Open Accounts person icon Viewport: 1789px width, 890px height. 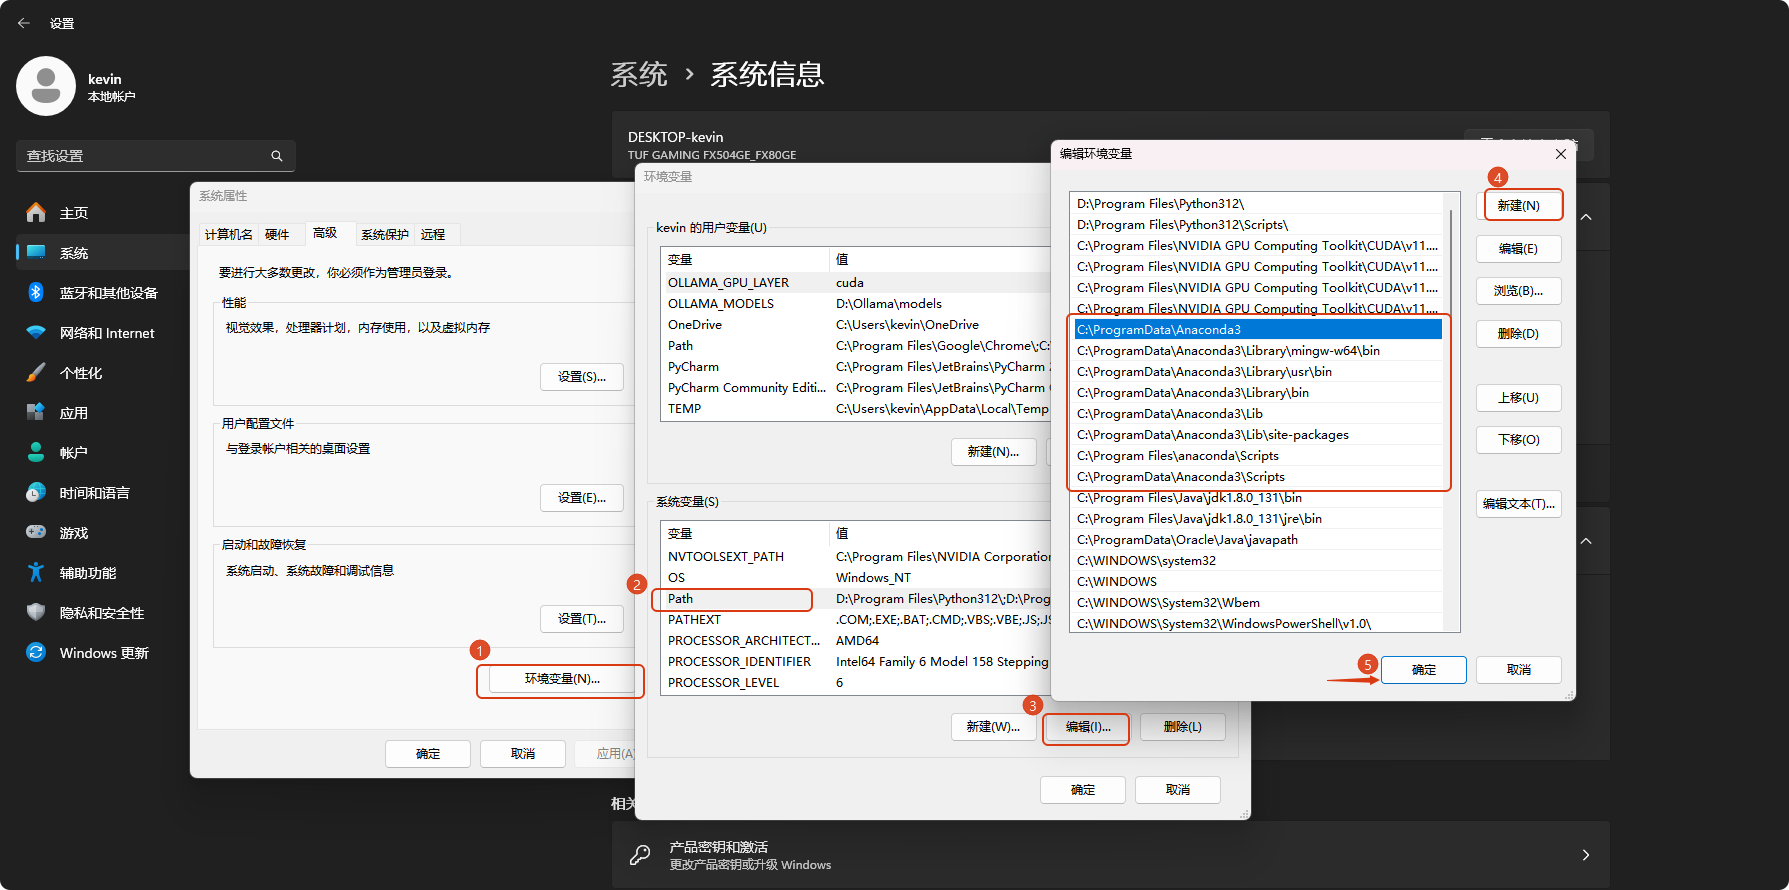(x=36, y=452)
